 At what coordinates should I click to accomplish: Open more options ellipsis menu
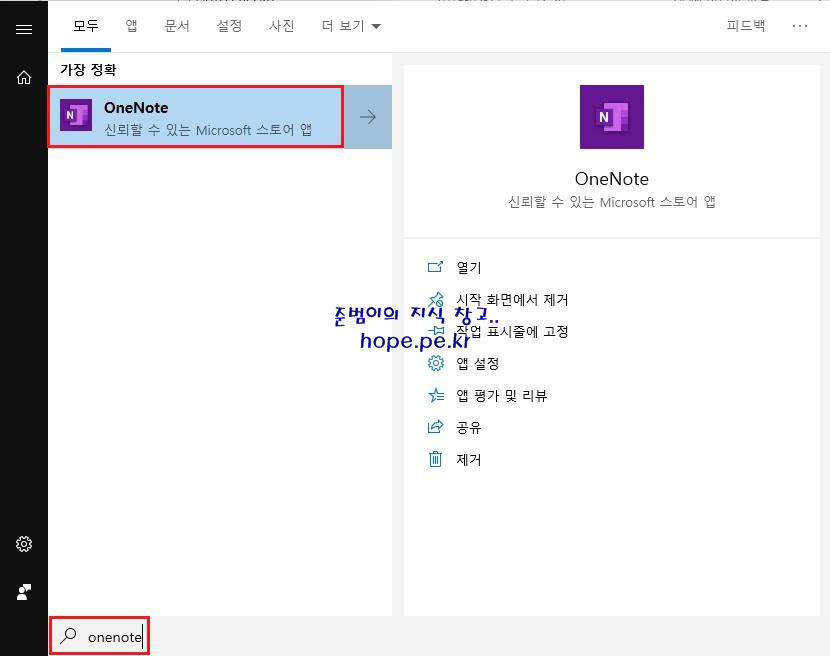click(799, 26)
